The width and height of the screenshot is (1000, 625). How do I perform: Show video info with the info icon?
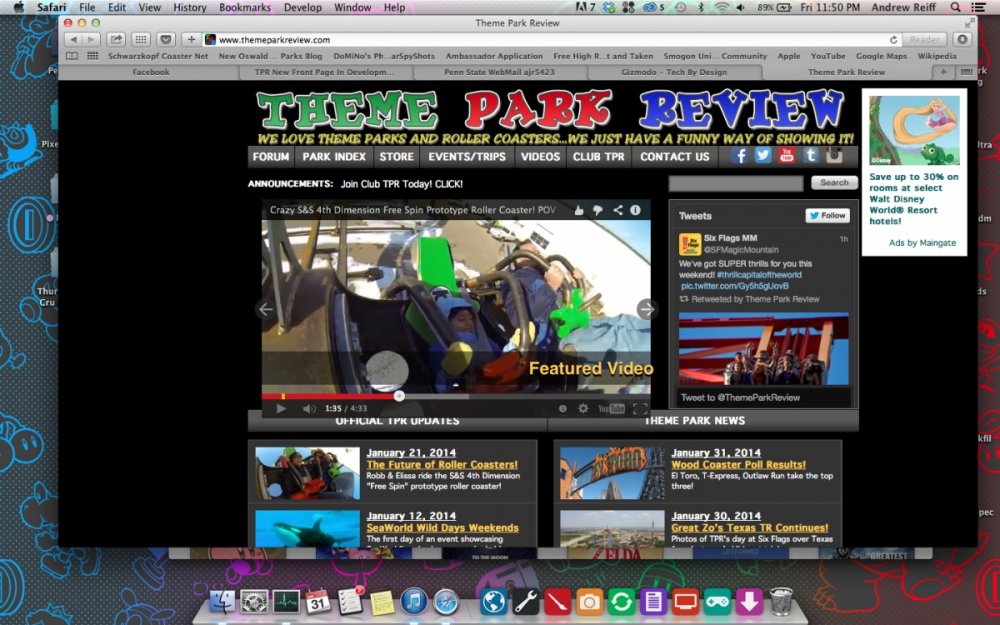click(x=635, y=210)
